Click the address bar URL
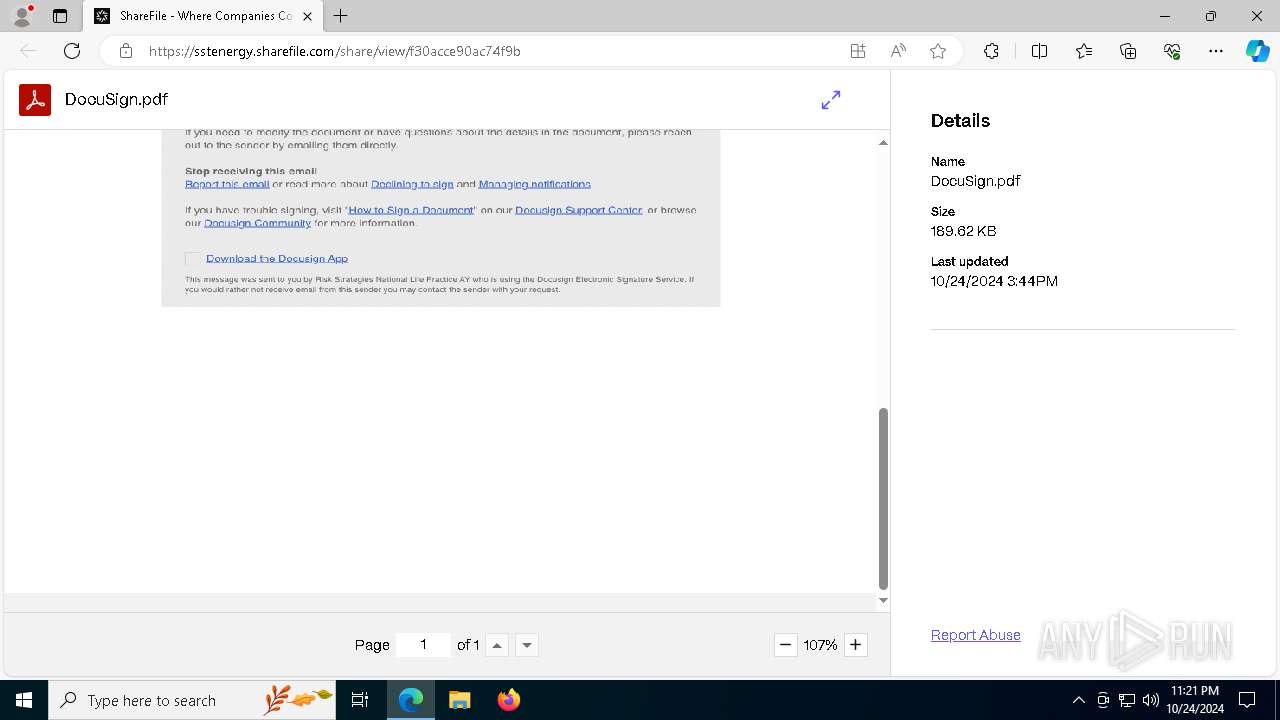Image resolution: width=1280 pixels, height=720 pixels. 335,51
